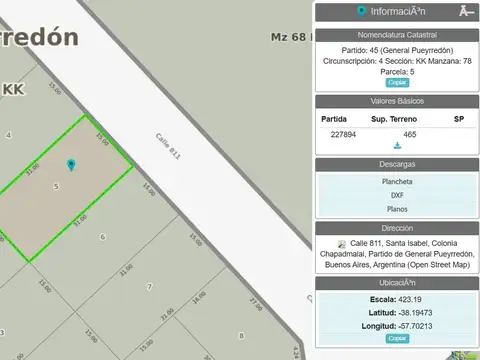
Task: Click the 16.00 measurement label near parcel 7
Action: [x=199, y=297]
